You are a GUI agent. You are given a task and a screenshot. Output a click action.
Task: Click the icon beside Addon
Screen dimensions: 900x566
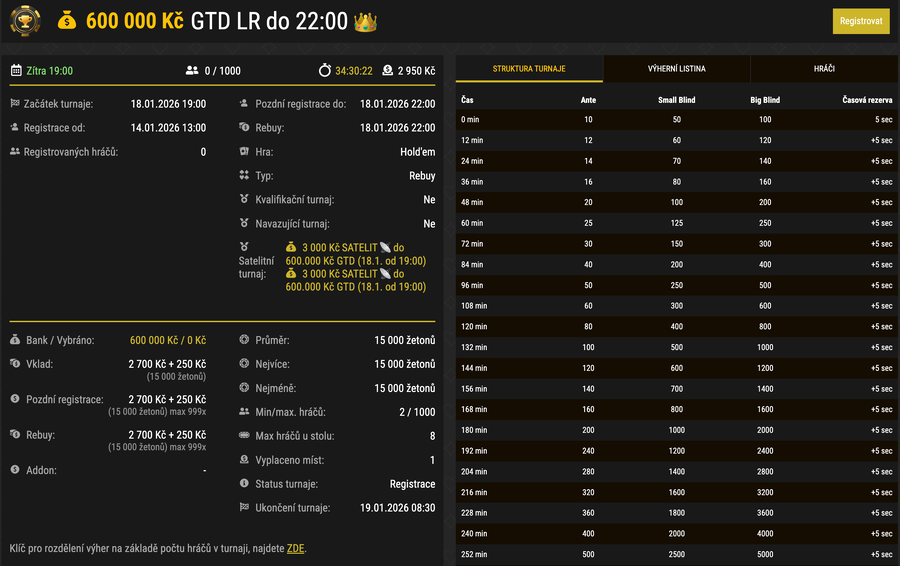click(15, 469)
